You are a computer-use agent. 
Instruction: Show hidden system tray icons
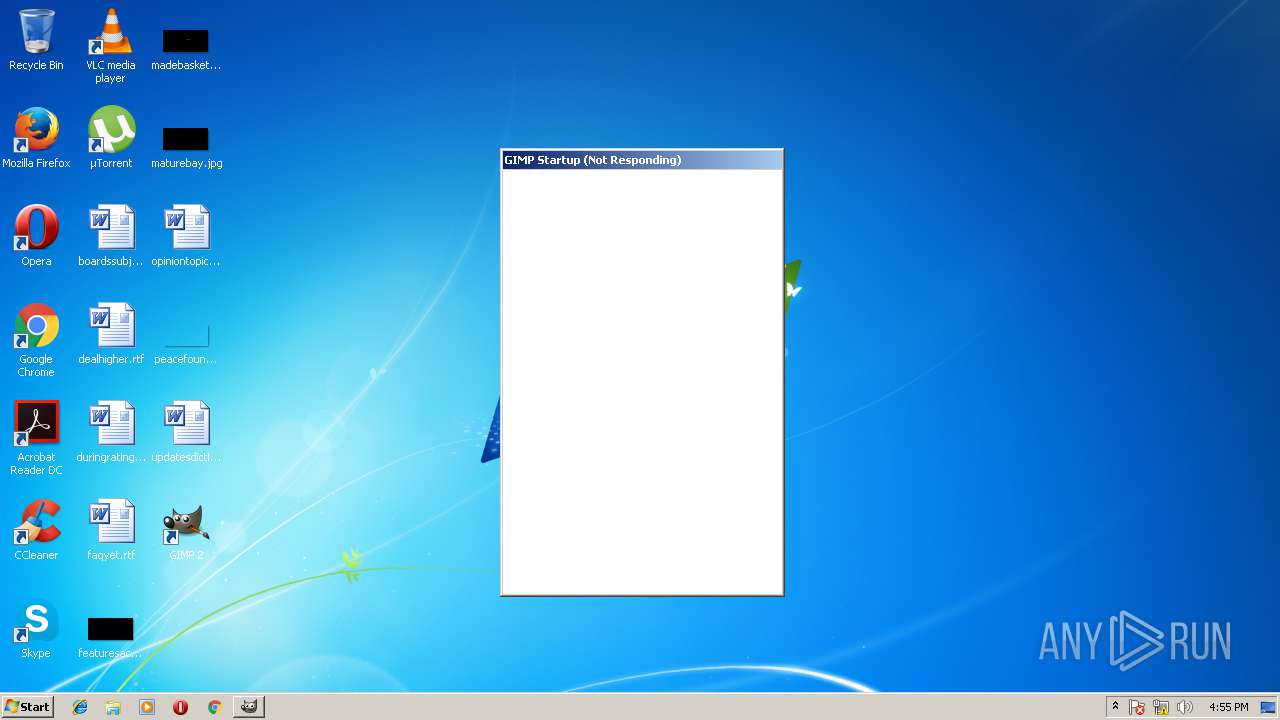pos(1115,707)
